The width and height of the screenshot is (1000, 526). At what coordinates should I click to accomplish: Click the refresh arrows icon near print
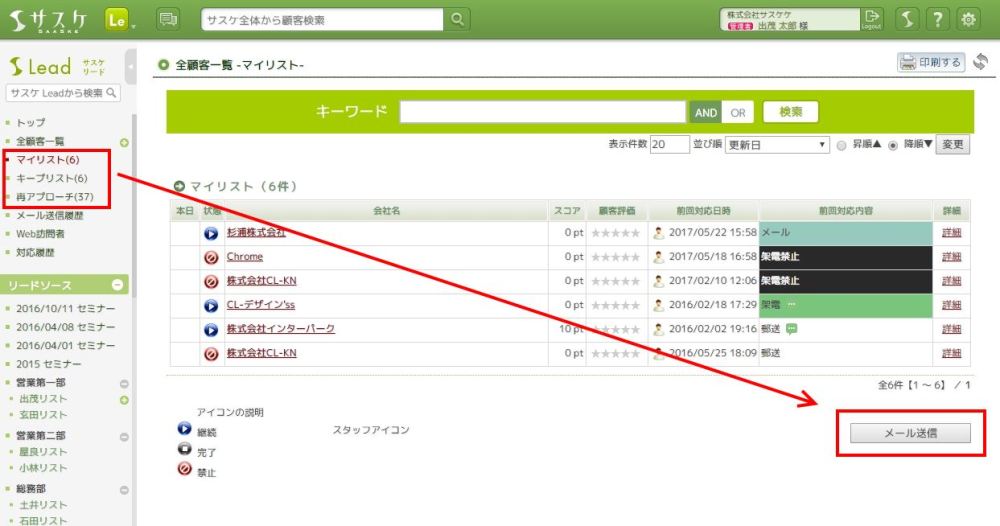coord(981,62)
